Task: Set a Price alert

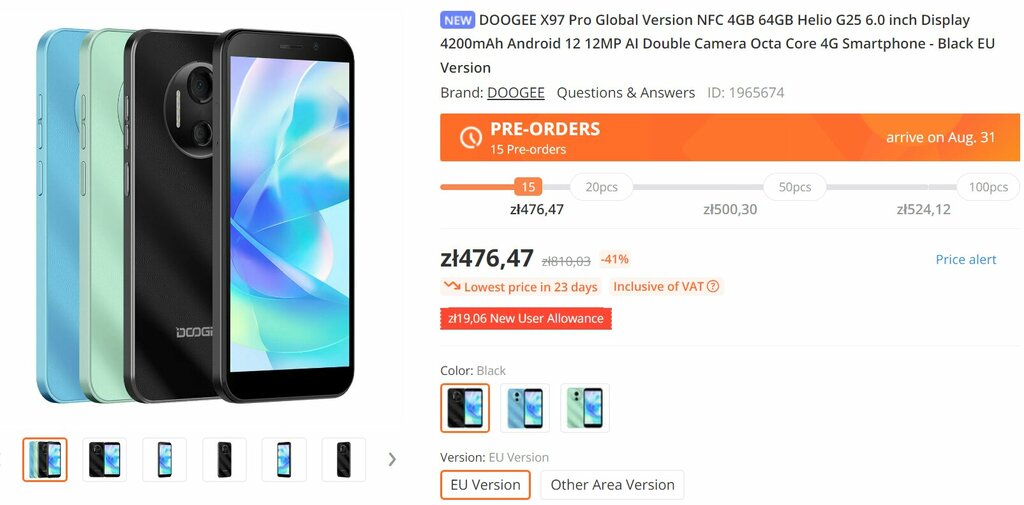Action: (966, 259)
